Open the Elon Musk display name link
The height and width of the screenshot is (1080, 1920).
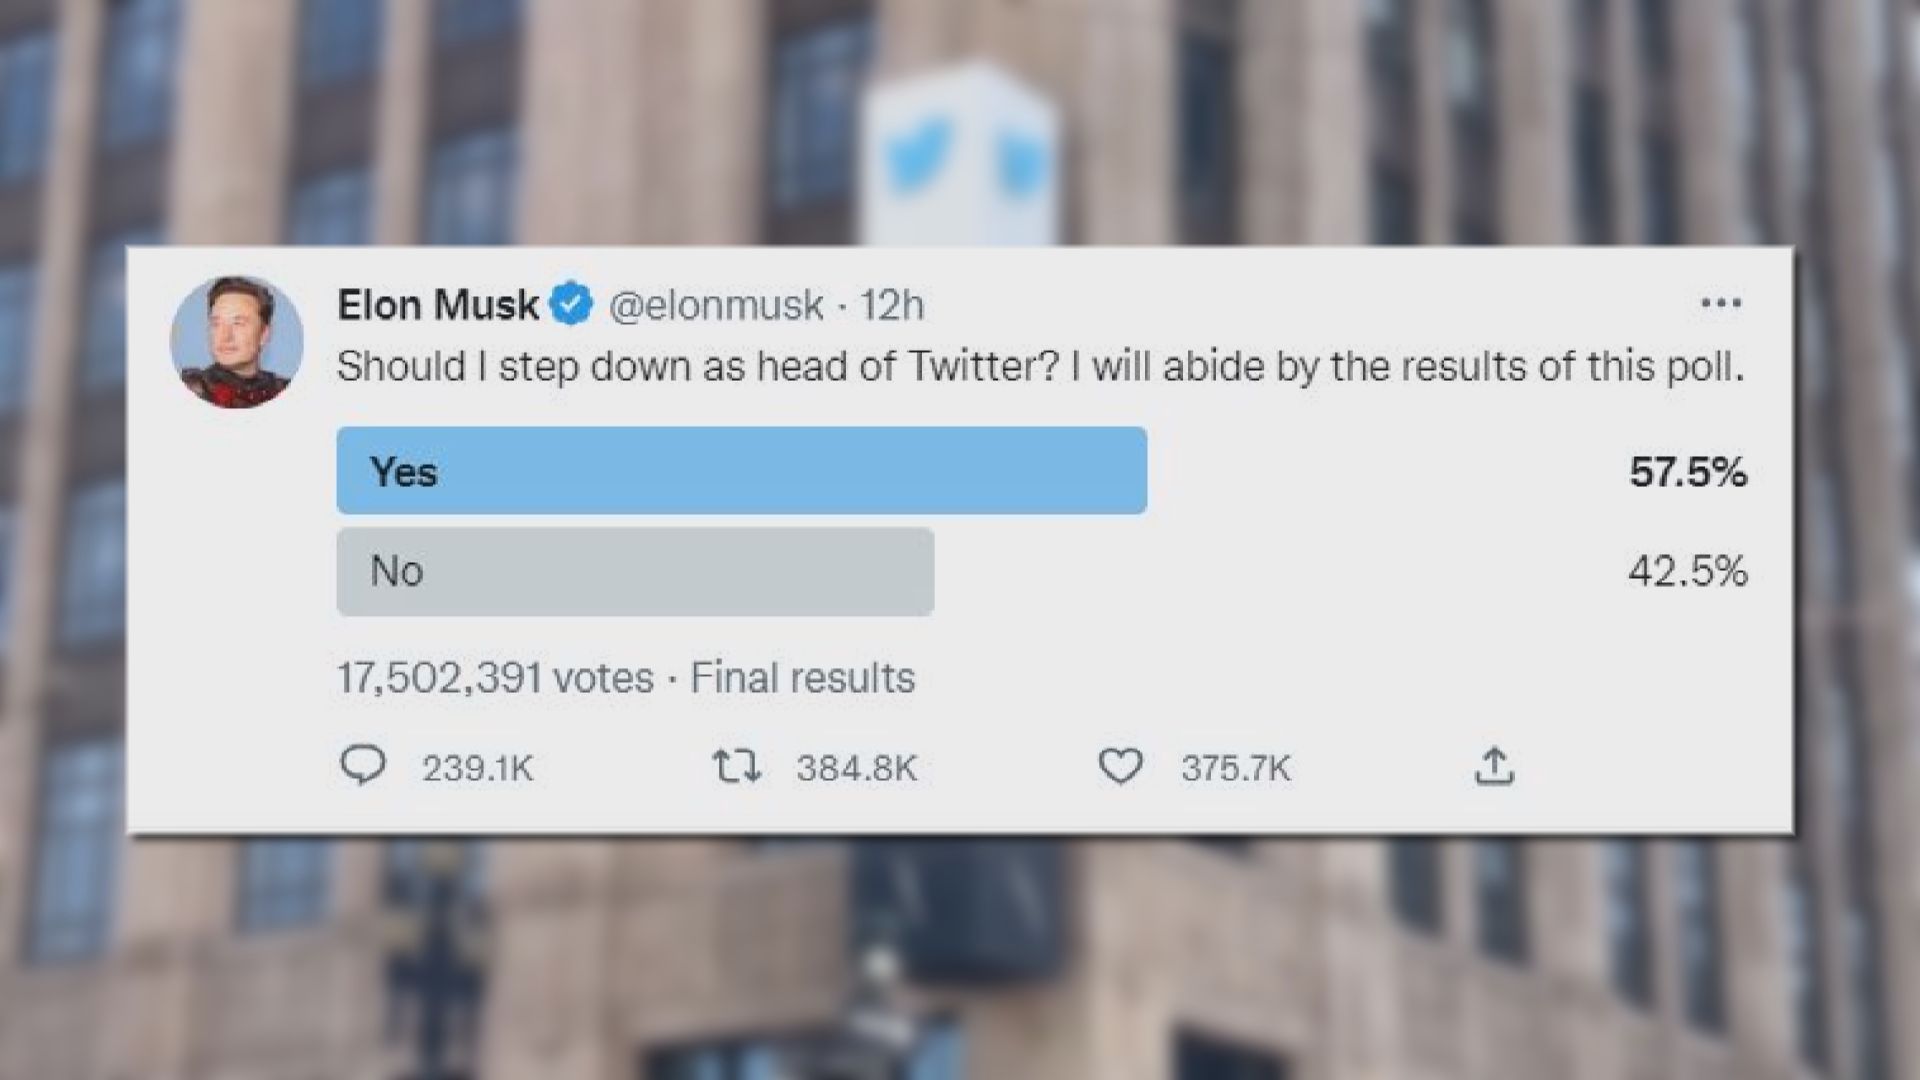tap(438, 305)
